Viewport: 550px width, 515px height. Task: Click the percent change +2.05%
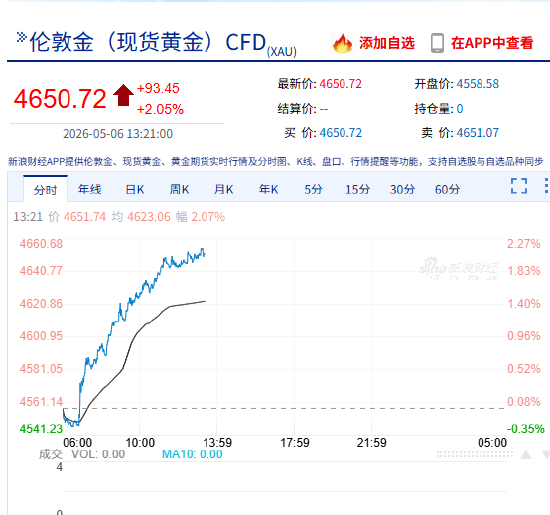click(160, 109)
